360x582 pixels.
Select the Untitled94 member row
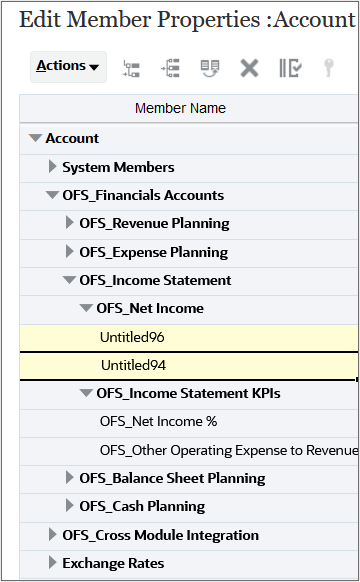pos(189,366)
